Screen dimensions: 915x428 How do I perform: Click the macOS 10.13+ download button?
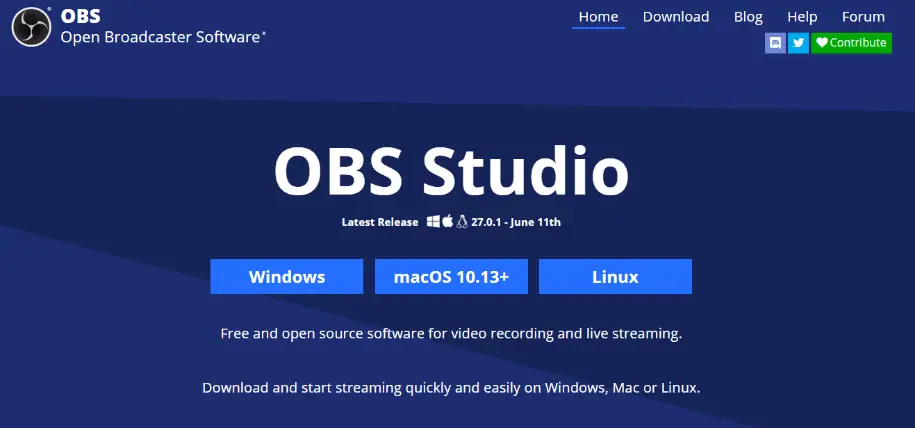point(451,276)
